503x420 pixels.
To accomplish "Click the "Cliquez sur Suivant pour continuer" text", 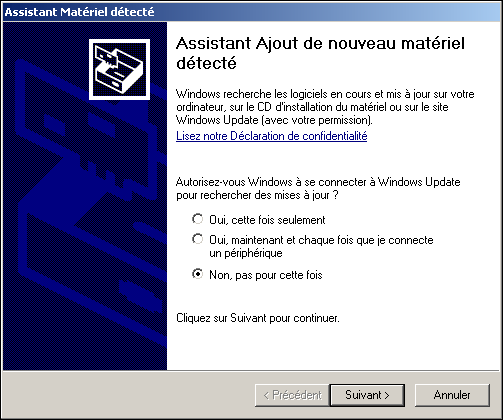I will click(x=258, y=318).
